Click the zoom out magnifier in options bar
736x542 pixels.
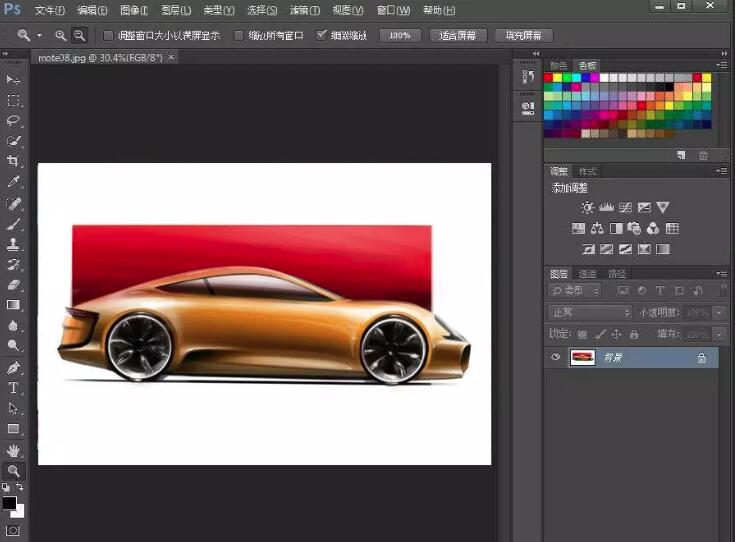point(79,35)
